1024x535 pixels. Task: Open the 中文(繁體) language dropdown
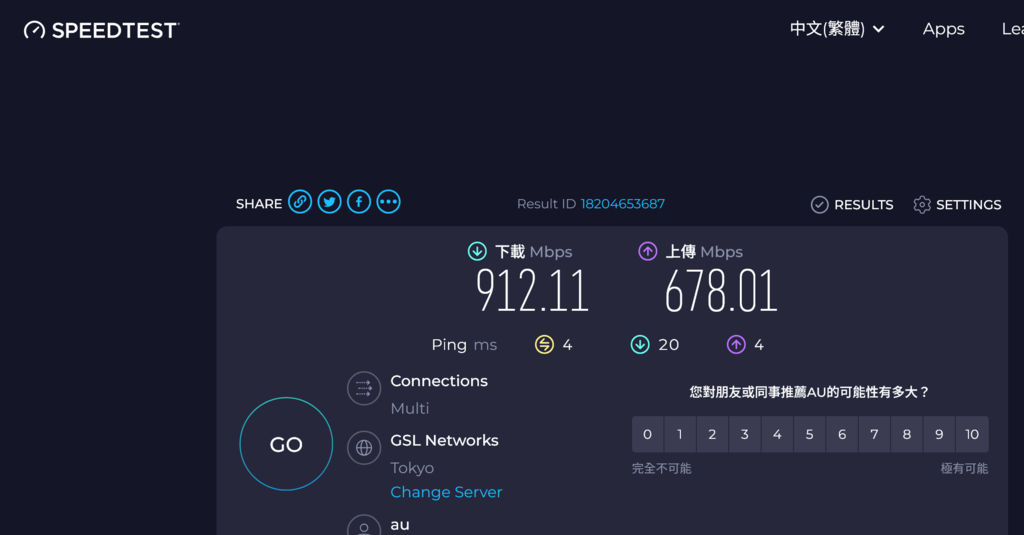point(837,29)
